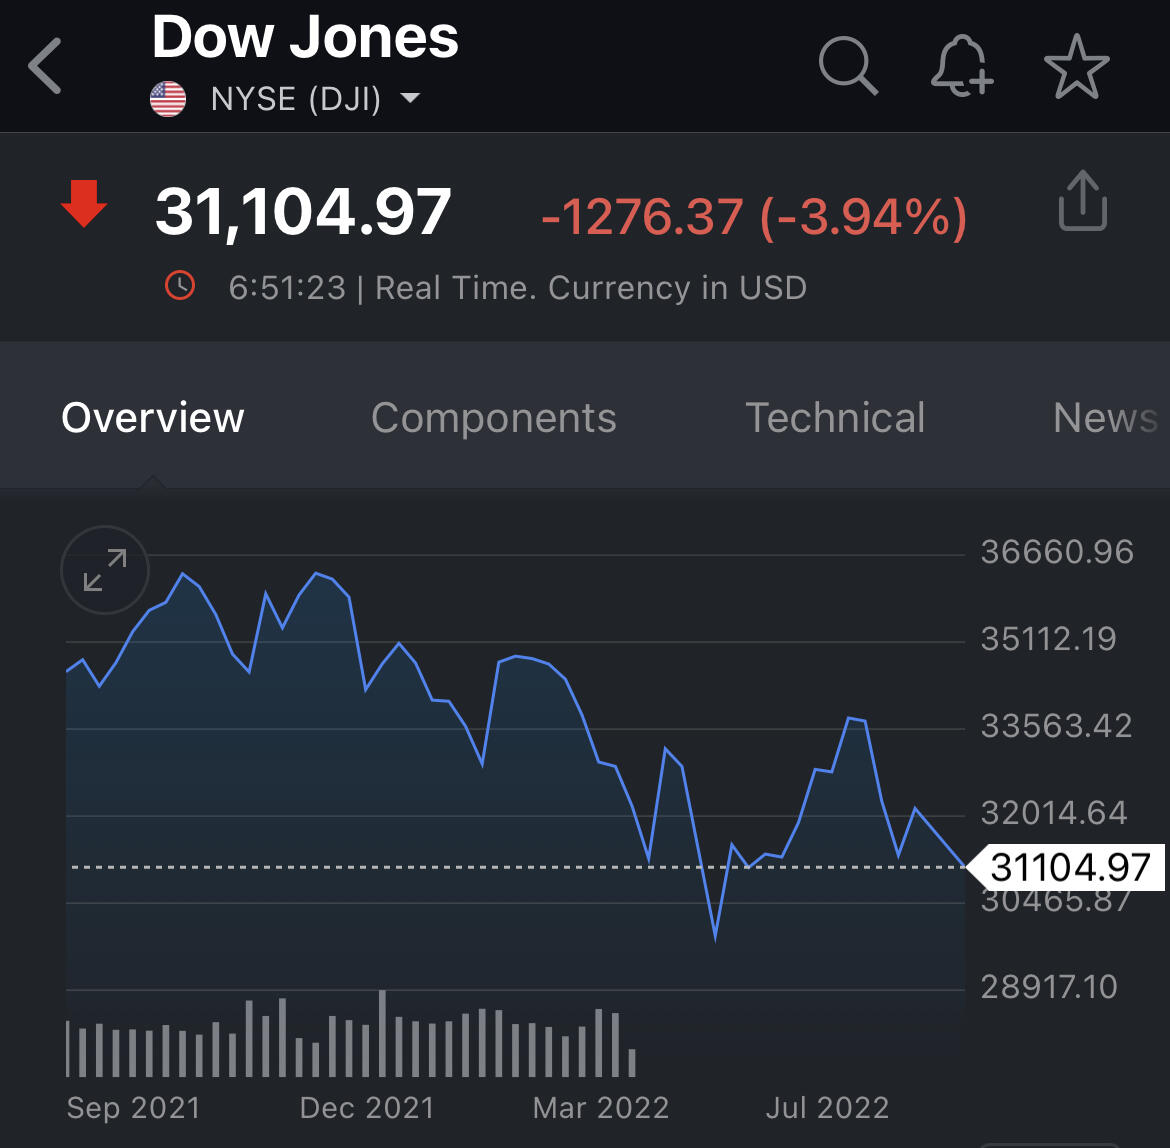This screenshot has height=1148, width=1170.
Task: Tap the -1276.37 (-3.94%) change value
Action: pos(754,218)
